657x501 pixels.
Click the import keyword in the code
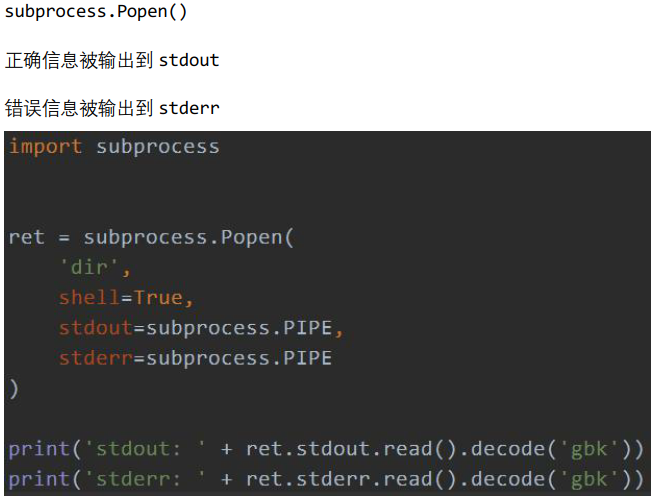(x=46, y=147)
